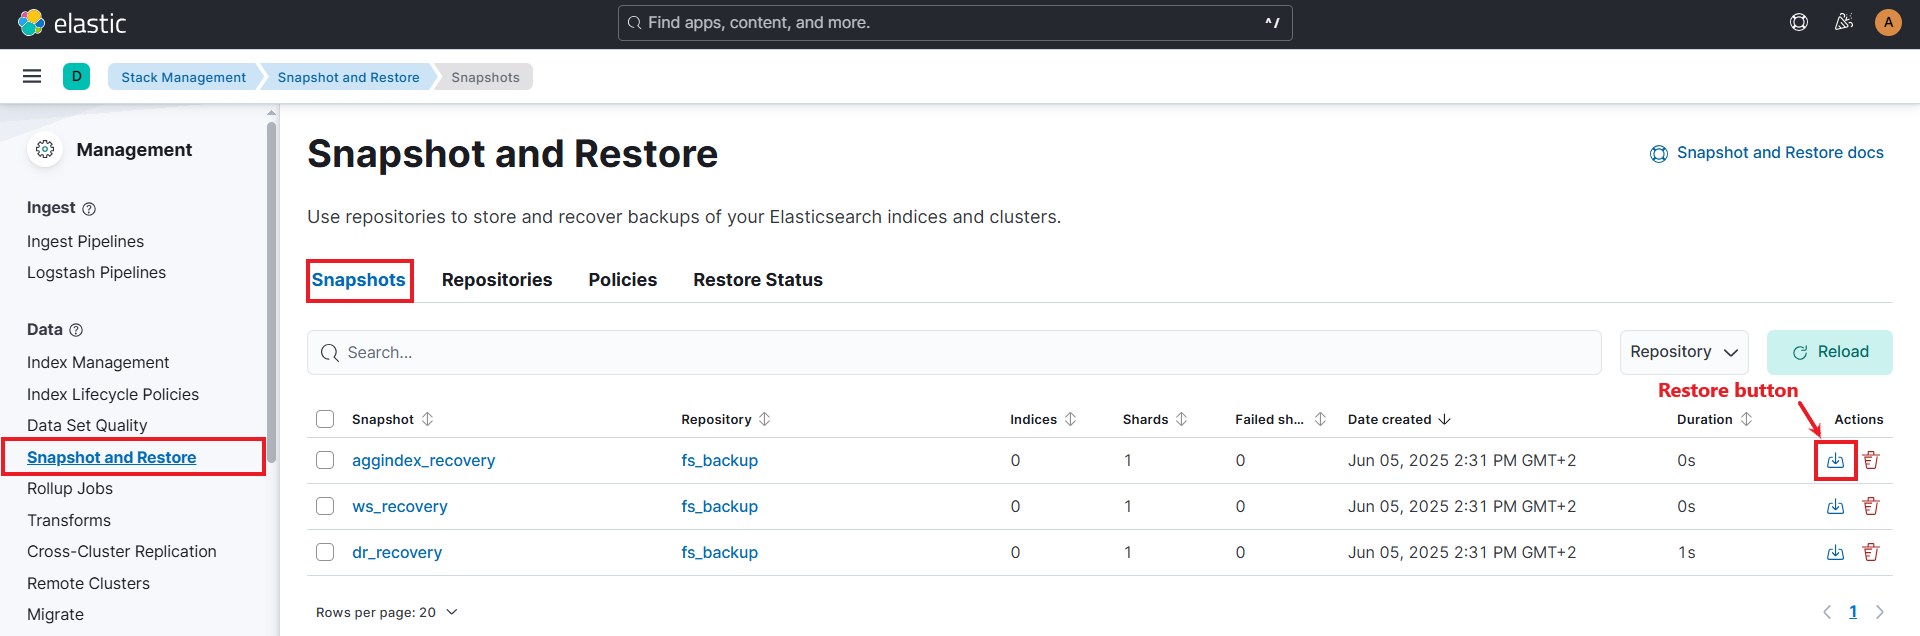Delete the aggindex_recovery snapshot

point(1871,460)
